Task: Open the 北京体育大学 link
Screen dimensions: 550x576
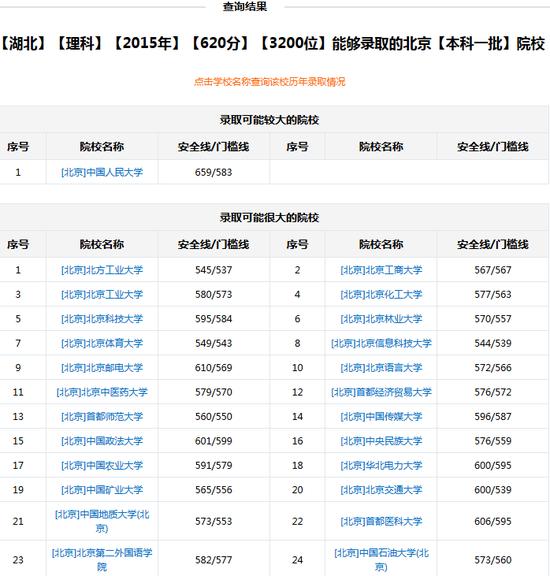Action: (x=102, y=343)
